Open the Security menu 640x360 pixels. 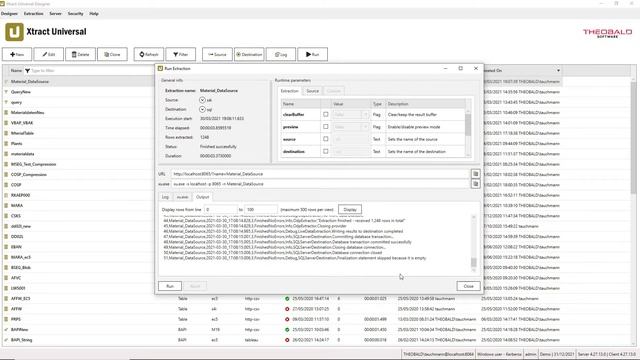(x=76, y=13)
